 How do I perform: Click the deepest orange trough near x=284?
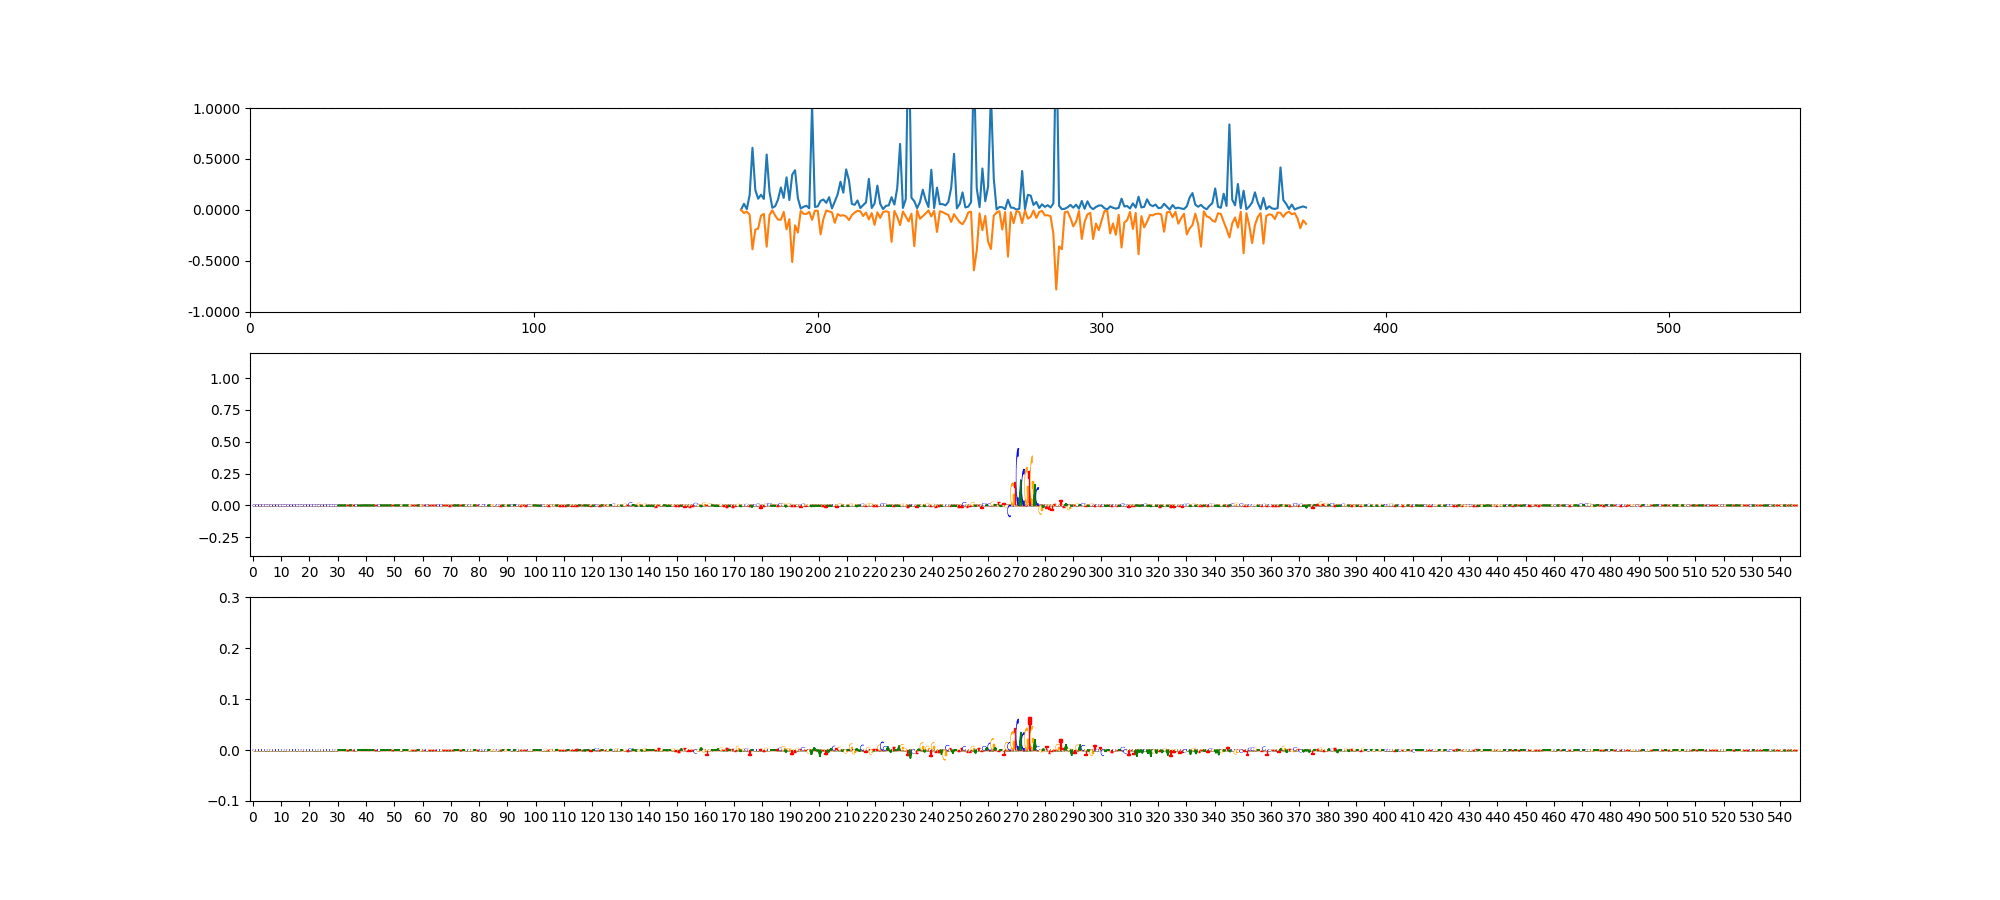point(1056,288)
